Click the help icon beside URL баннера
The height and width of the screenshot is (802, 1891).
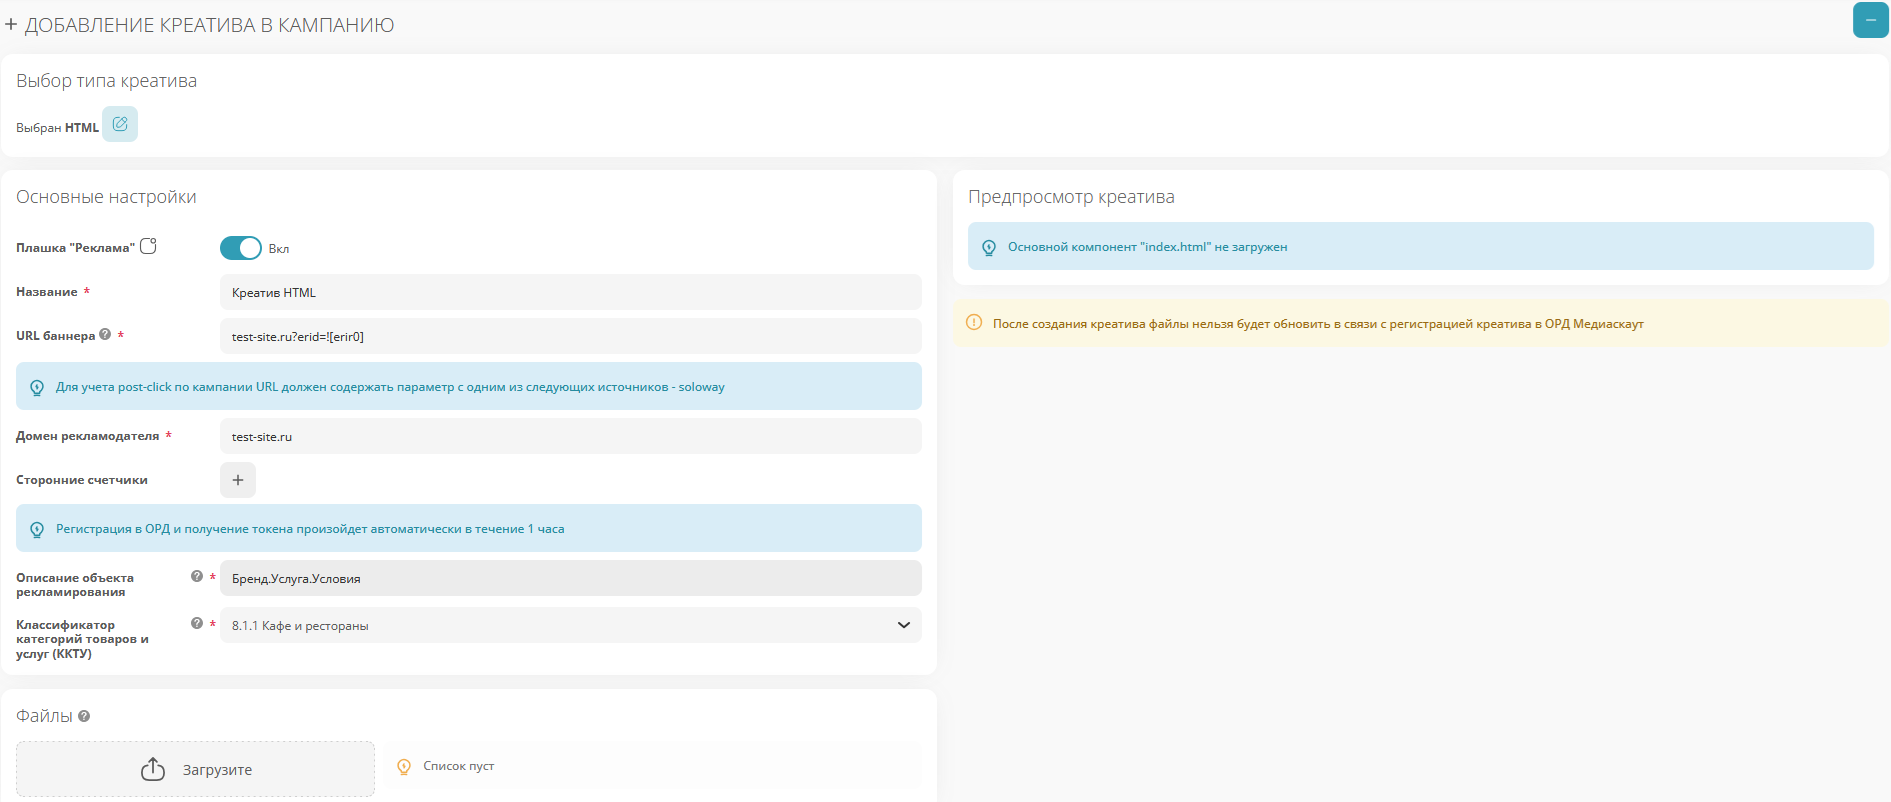(105, 335)
